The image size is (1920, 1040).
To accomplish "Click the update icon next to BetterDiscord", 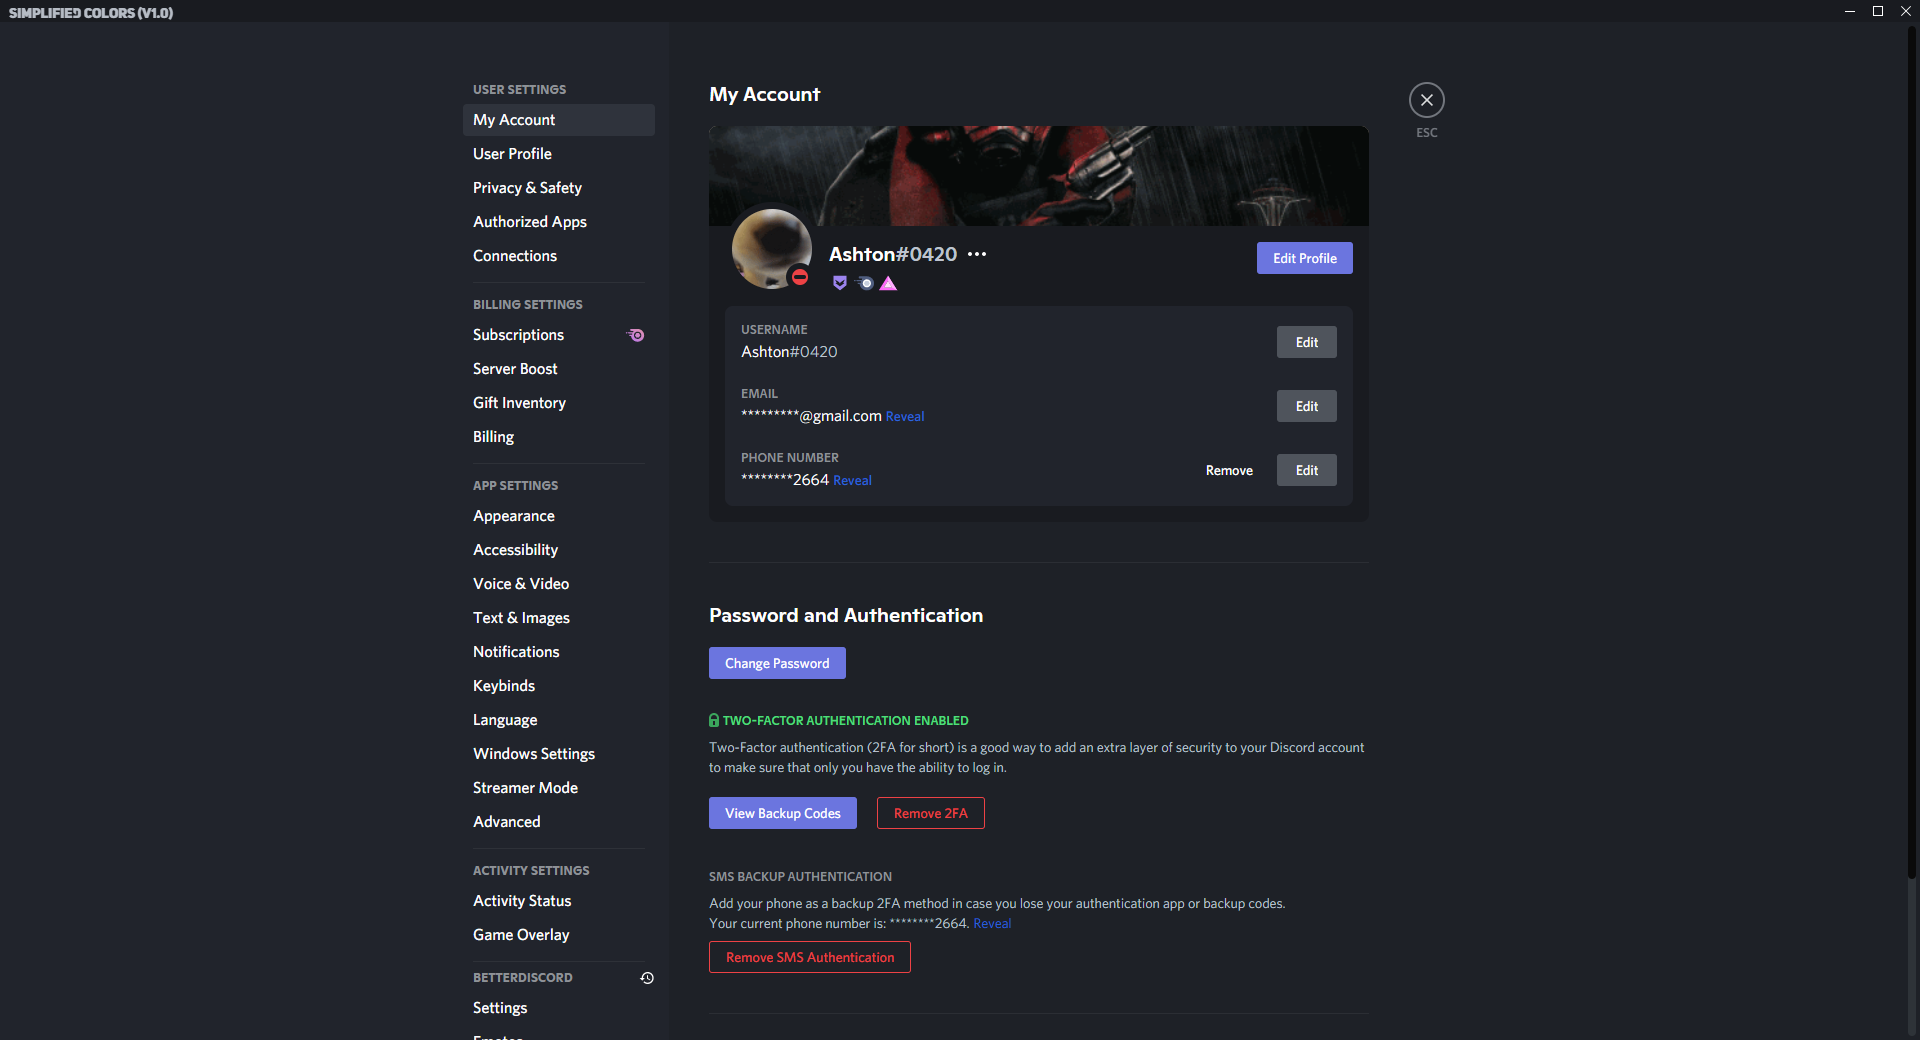I will coord(646,978).
